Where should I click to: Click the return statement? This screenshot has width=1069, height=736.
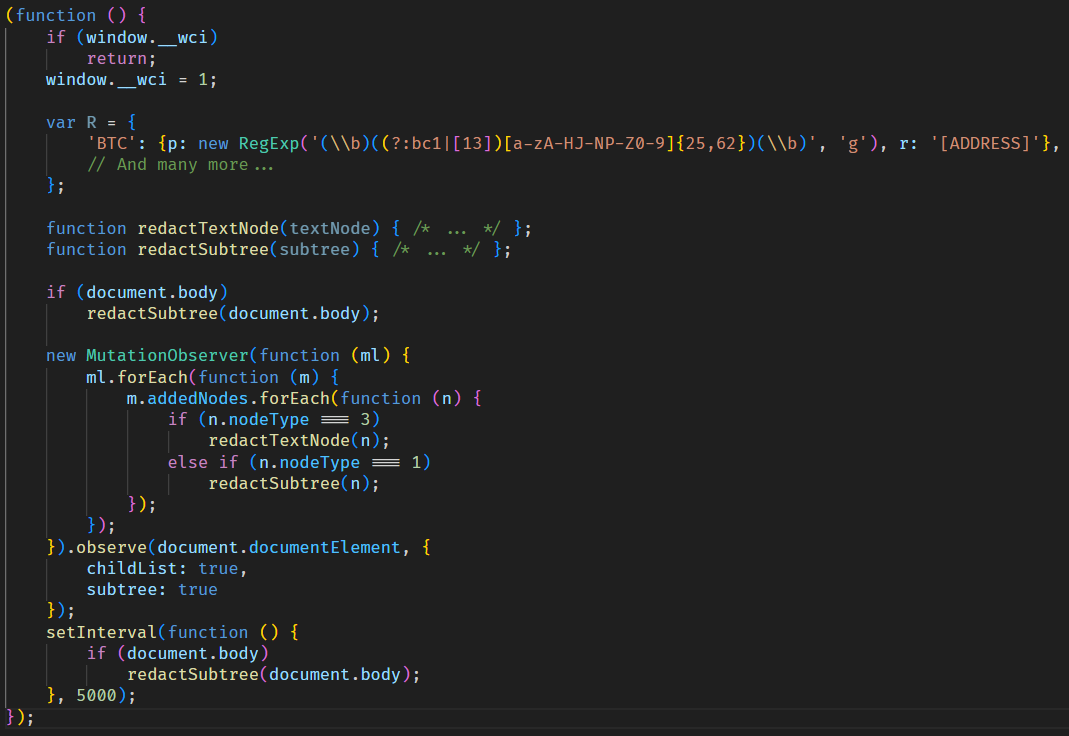[116, 58]
